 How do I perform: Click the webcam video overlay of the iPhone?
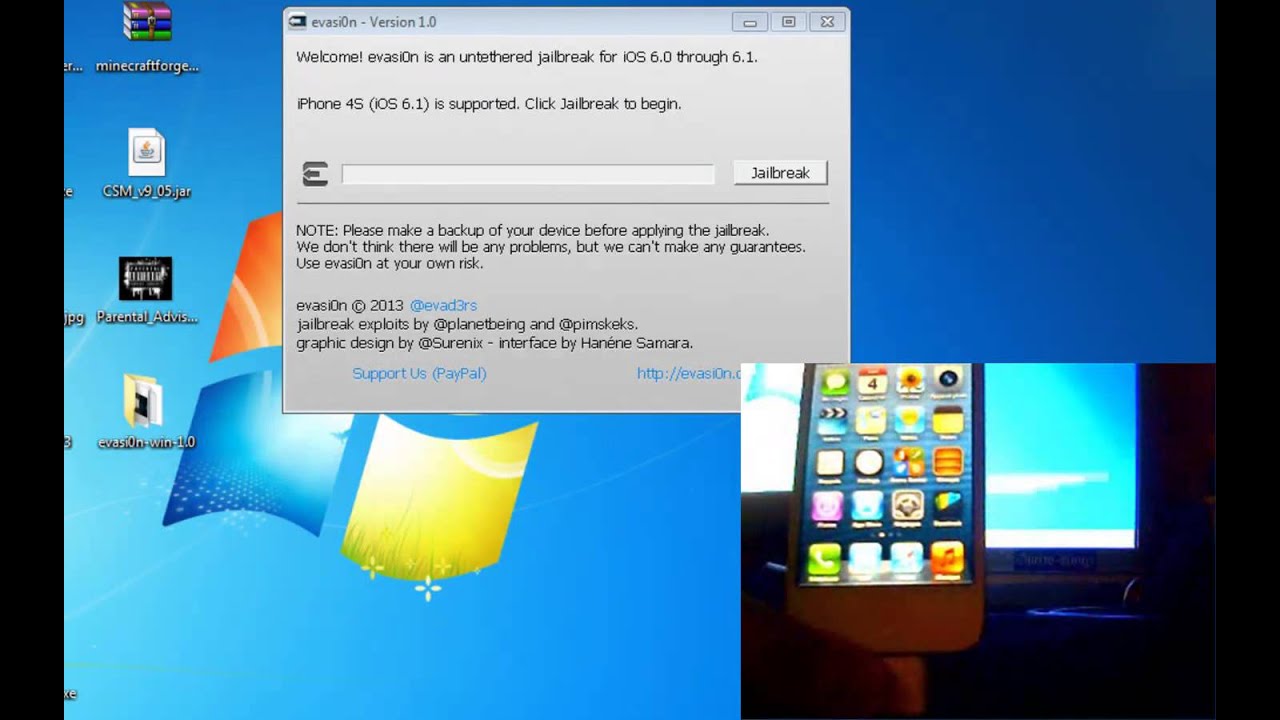pos(978,541)
